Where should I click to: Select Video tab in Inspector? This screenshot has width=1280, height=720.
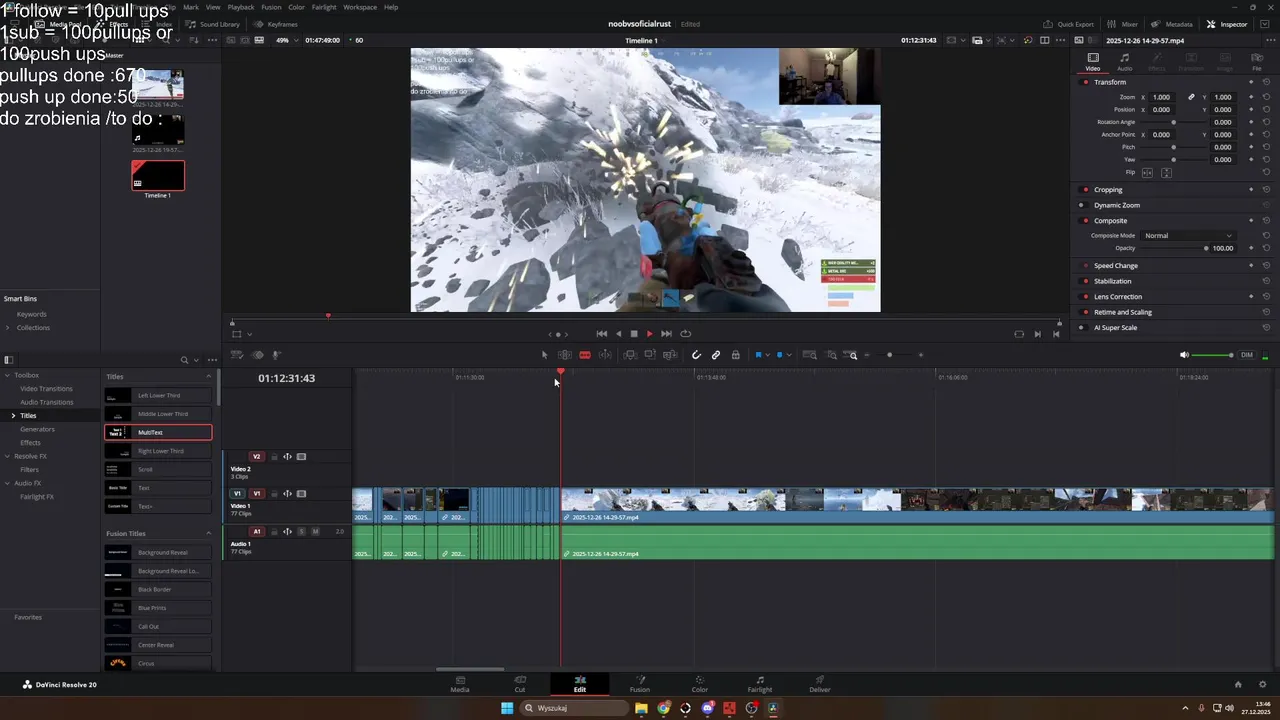point(1093,62)
